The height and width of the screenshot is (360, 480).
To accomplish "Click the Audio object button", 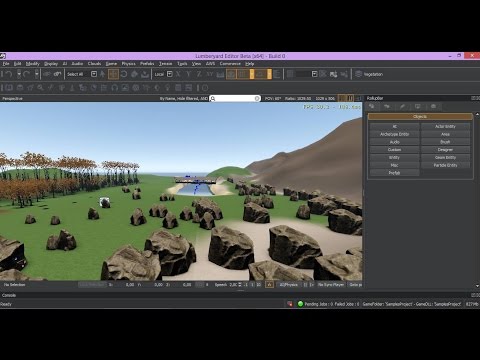I will 394,142.
